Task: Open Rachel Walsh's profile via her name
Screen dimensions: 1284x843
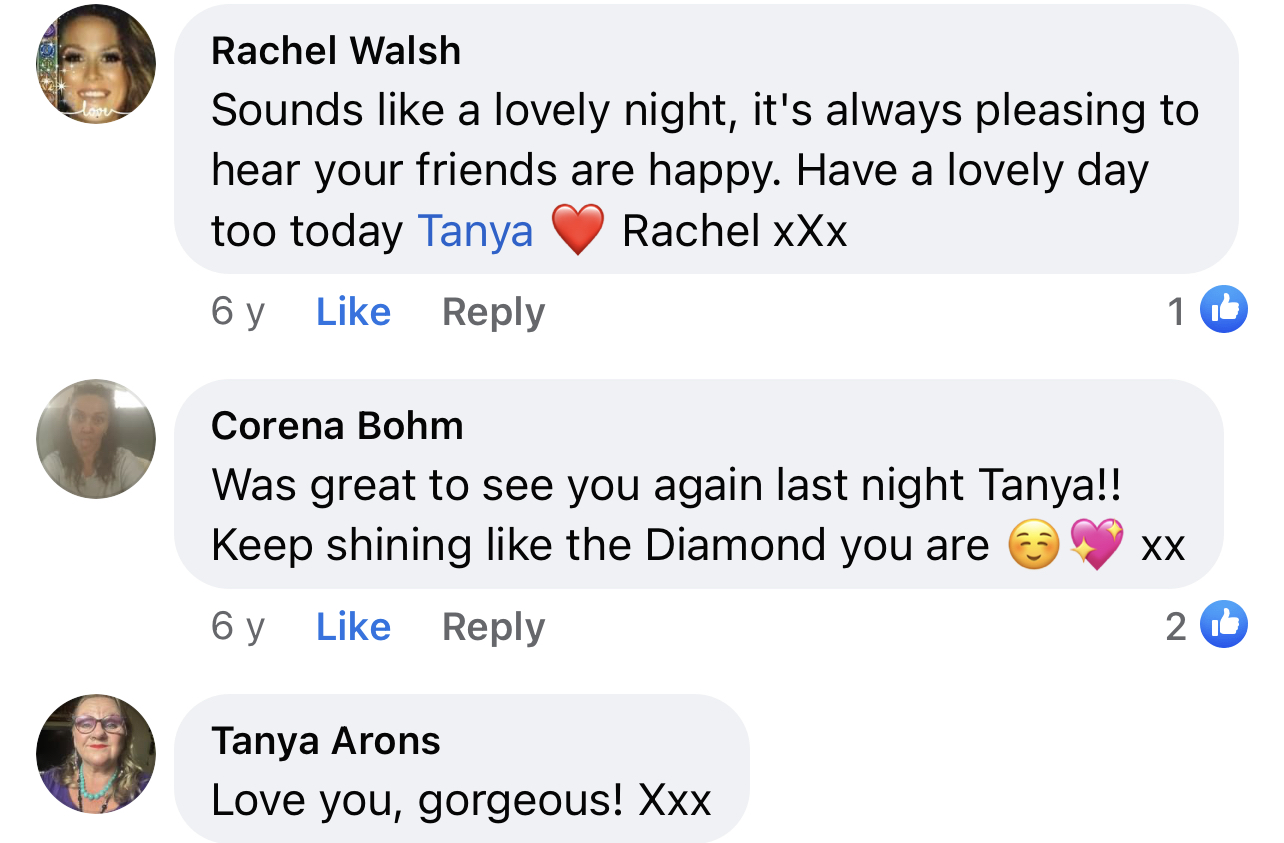Action: tap(336, 51)
